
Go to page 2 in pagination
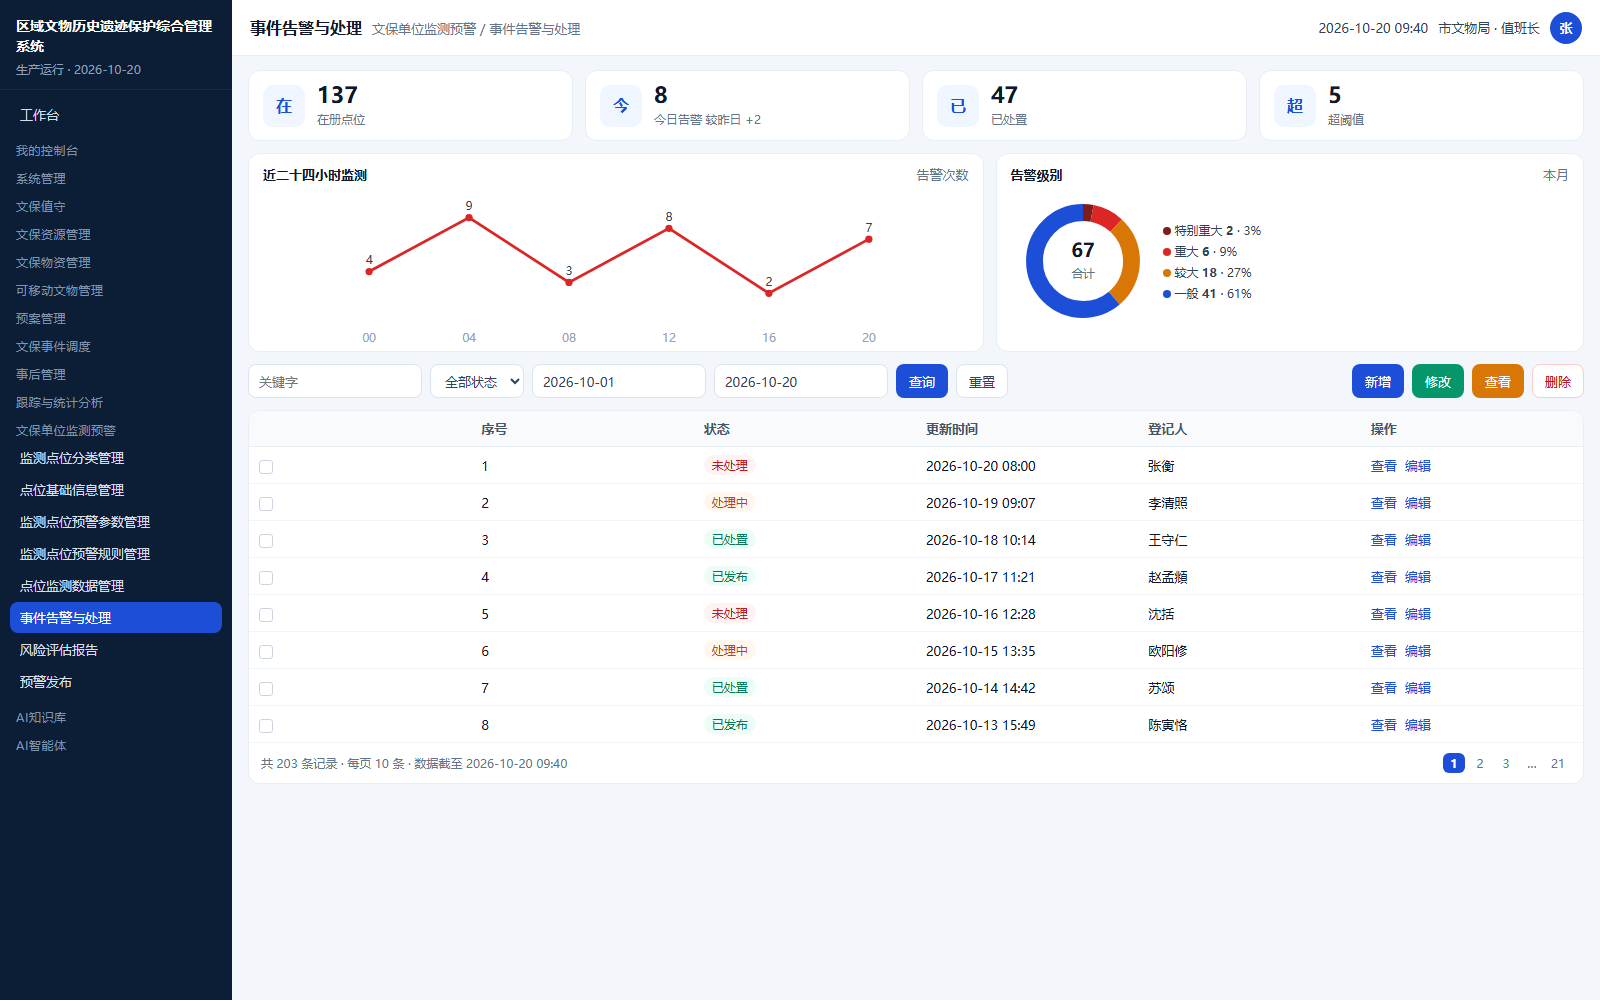pos(1480,763)
